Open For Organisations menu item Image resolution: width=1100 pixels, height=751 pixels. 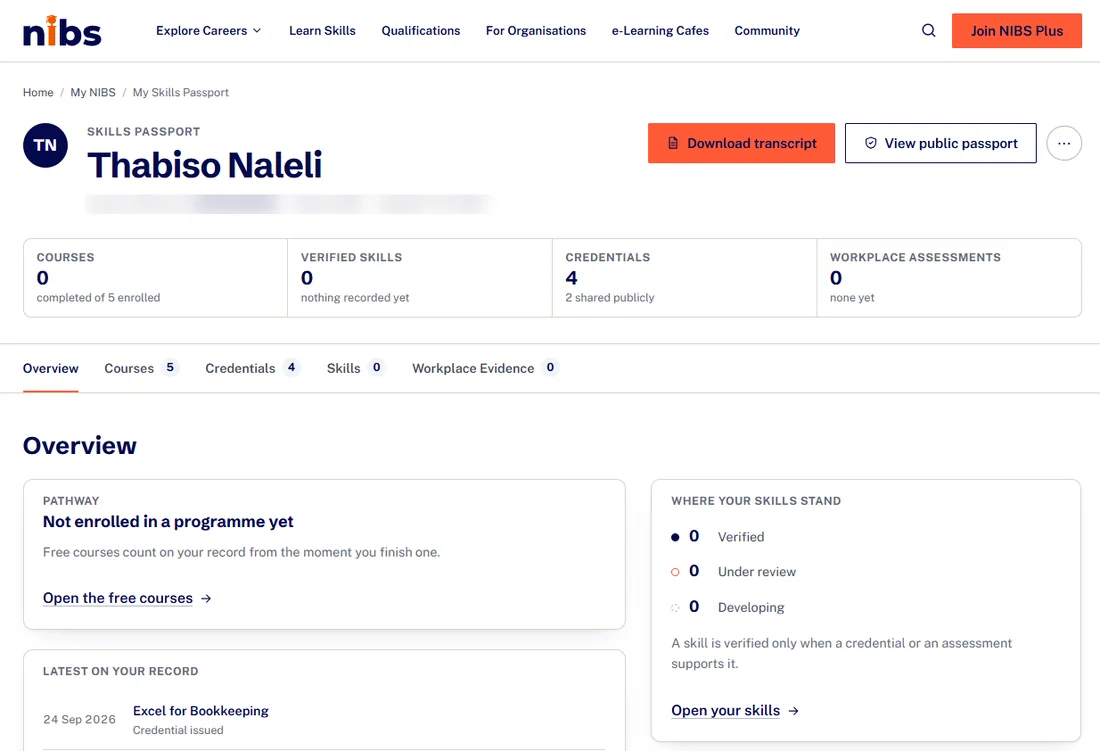(536, 31)
